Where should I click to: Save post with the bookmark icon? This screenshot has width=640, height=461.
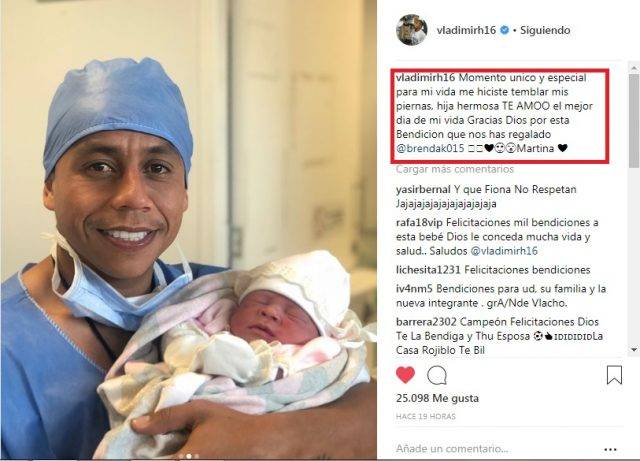[614, 375]
